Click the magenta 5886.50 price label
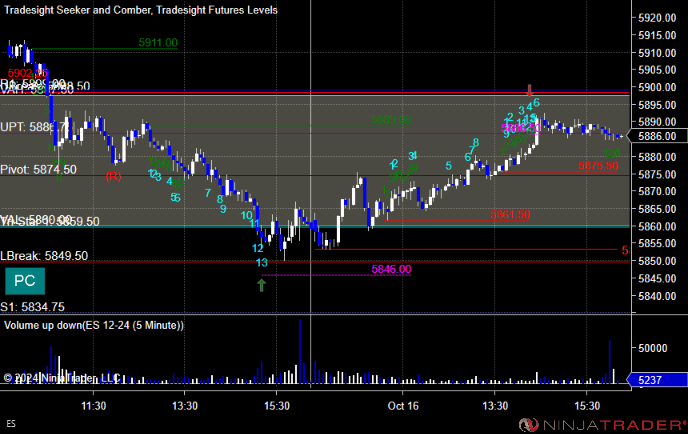 [521, 128]
